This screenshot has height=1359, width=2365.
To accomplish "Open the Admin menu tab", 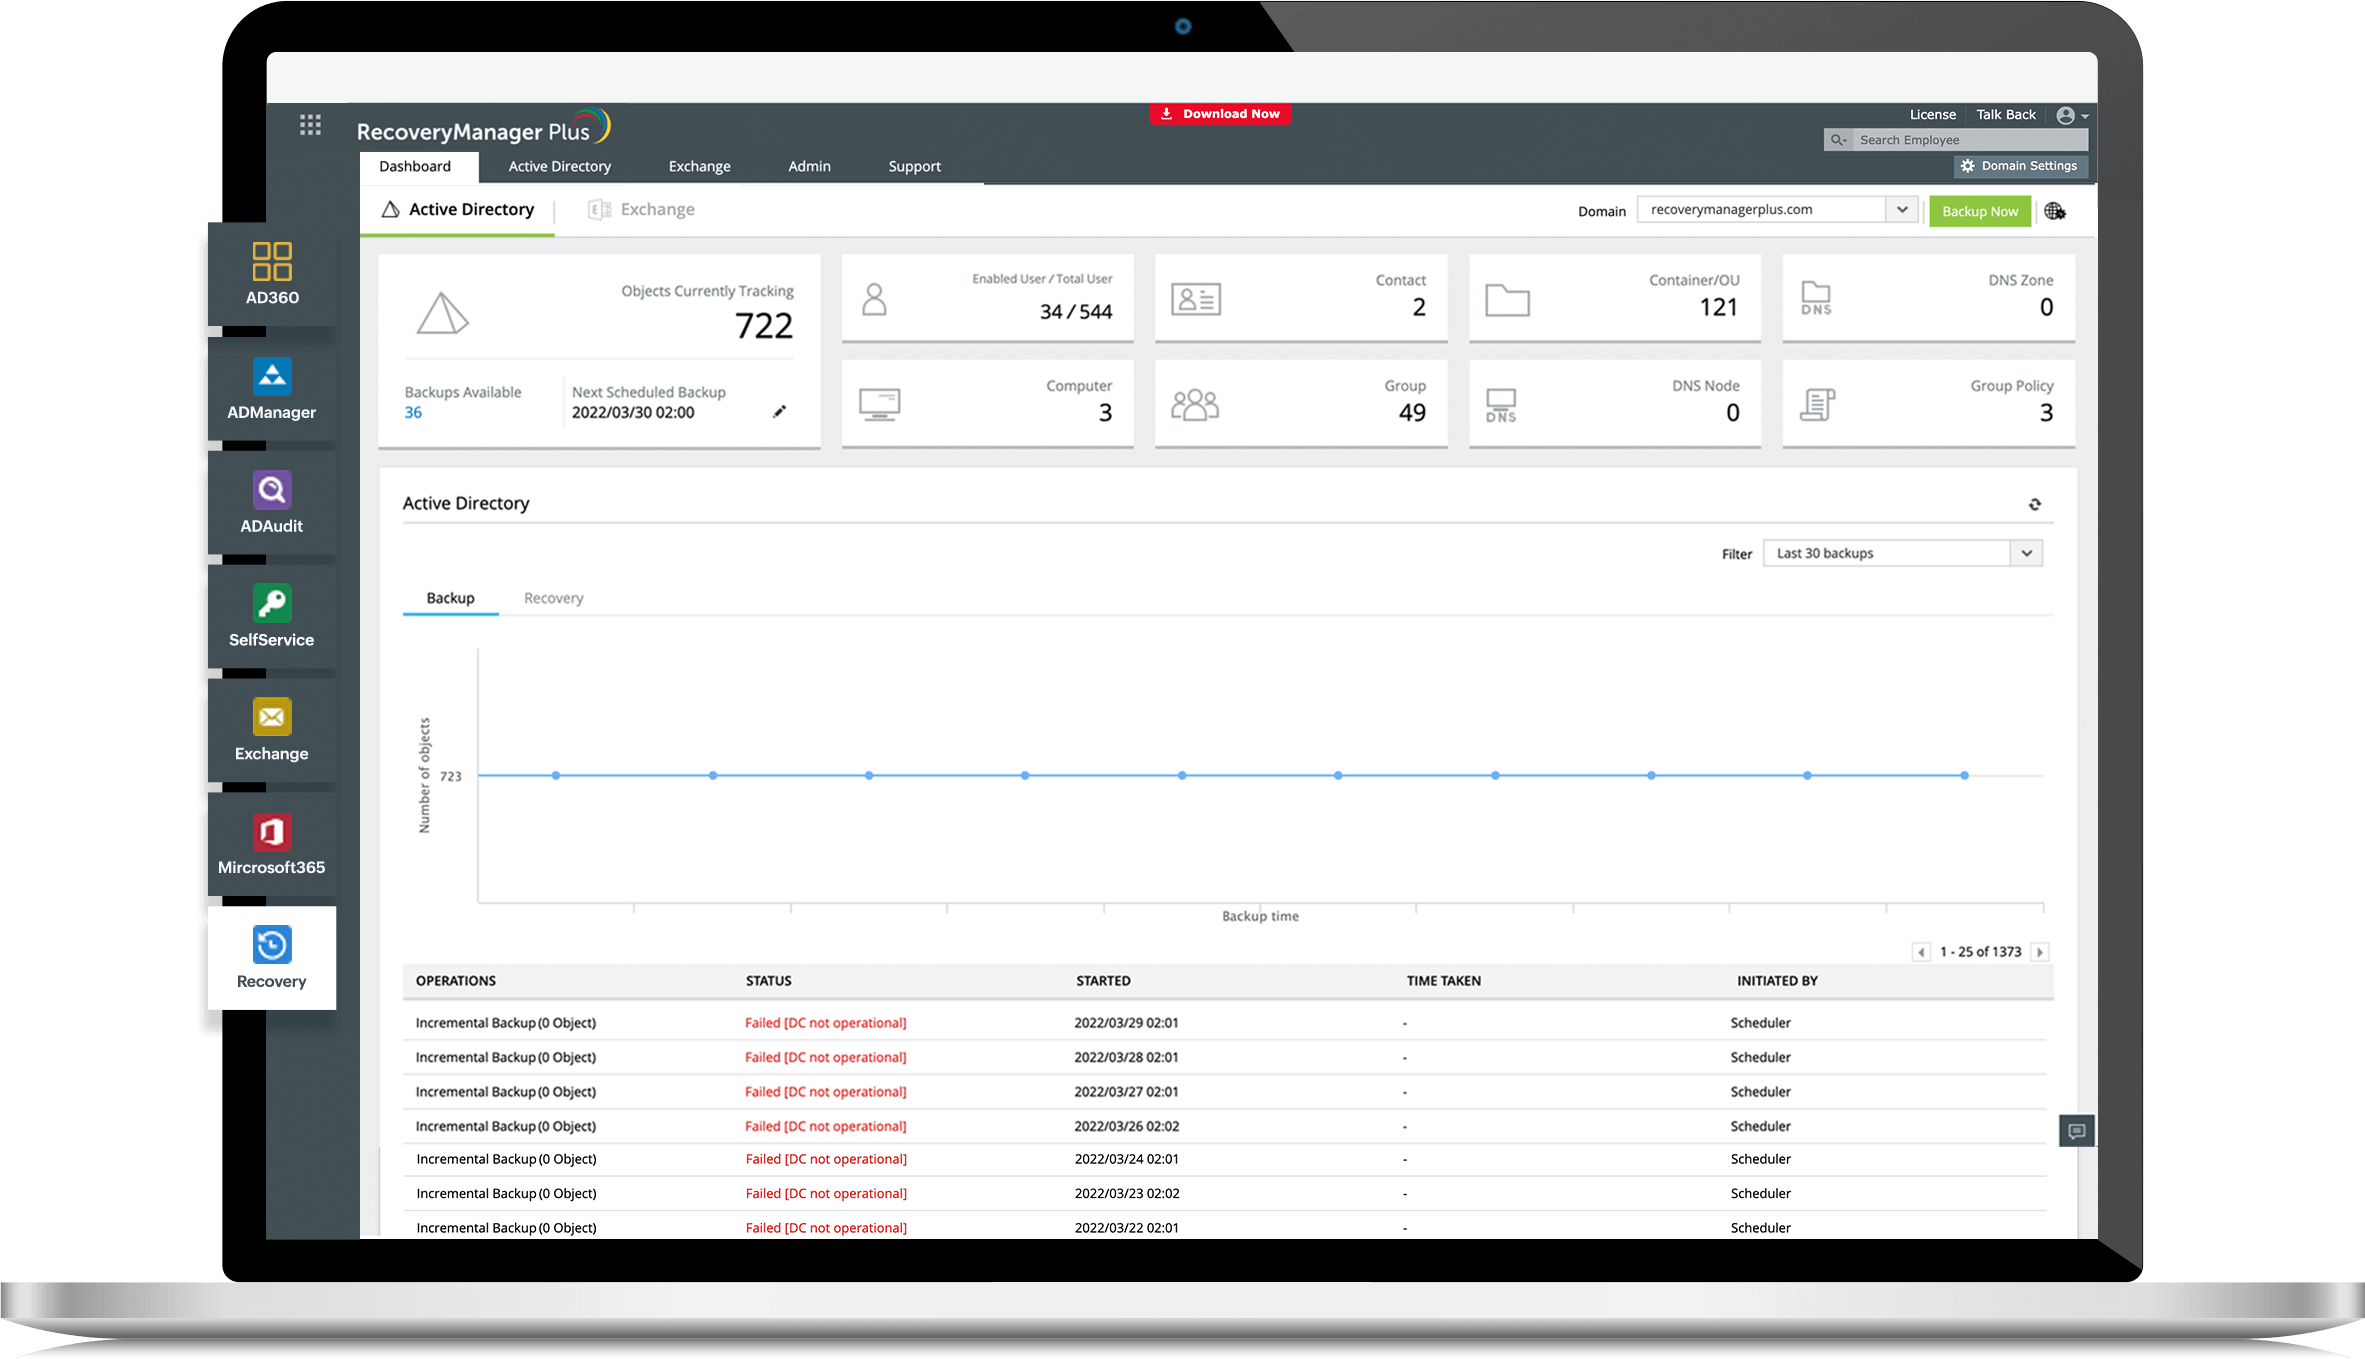I will click(809, 166).
